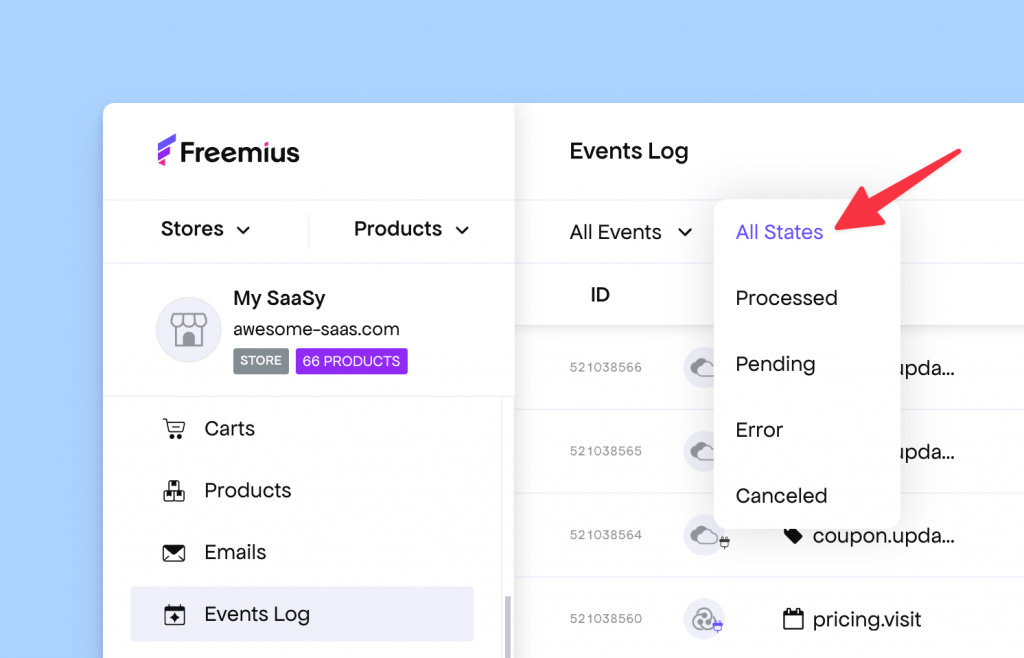Click the 66 PRODUCTS badge
This screenshot has width=1024, height=658.
tap(351, 361)
